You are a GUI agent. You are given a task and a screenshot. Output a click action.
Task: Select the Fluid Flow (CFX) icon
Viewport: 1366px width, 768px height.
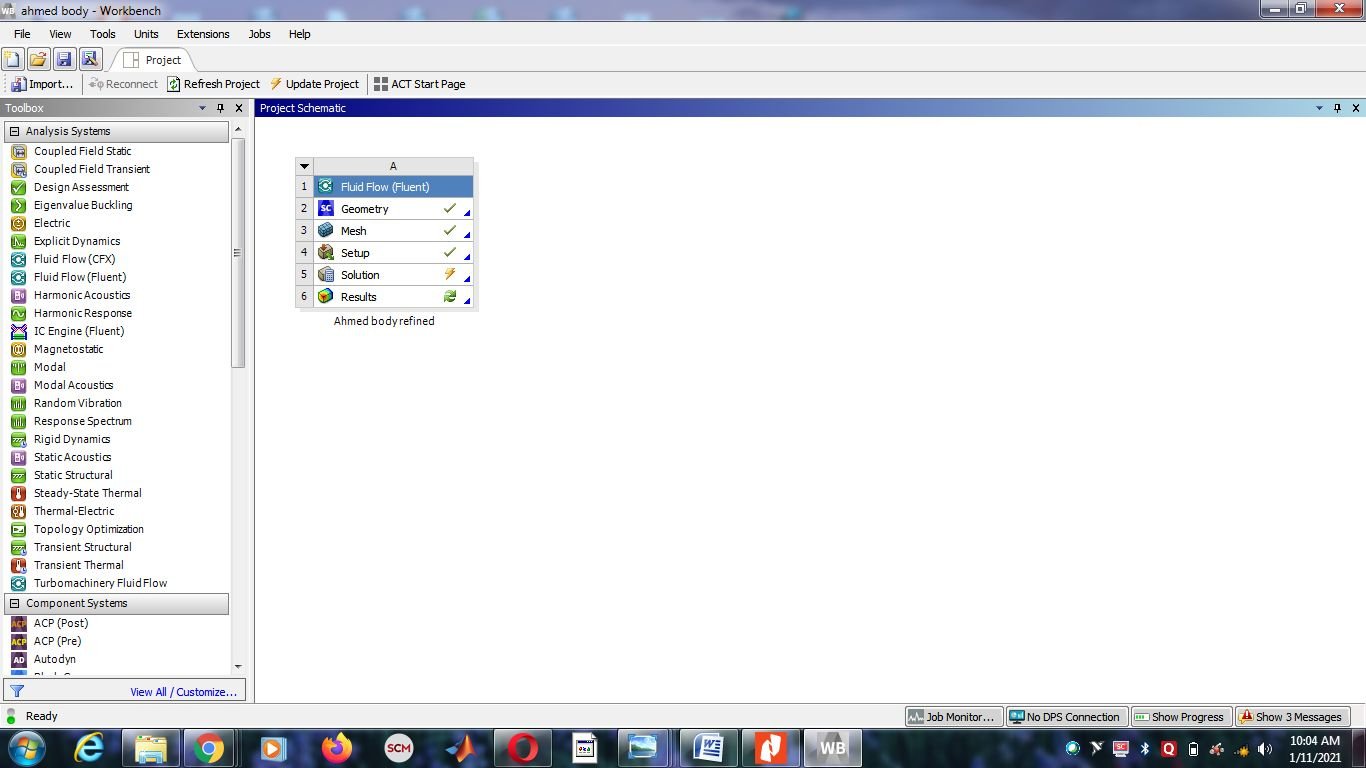(x=18, y=259)
